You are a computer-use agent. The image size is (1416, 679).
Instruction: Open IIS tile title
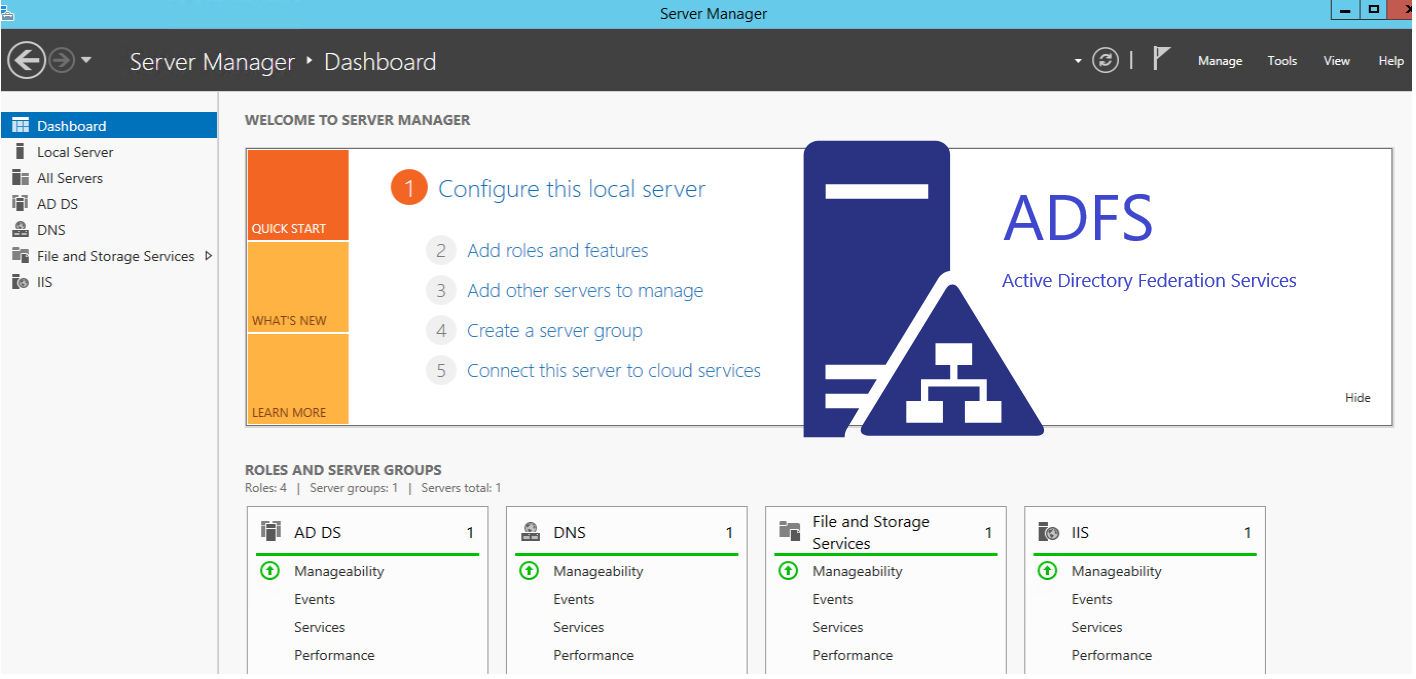[1080, 533]
